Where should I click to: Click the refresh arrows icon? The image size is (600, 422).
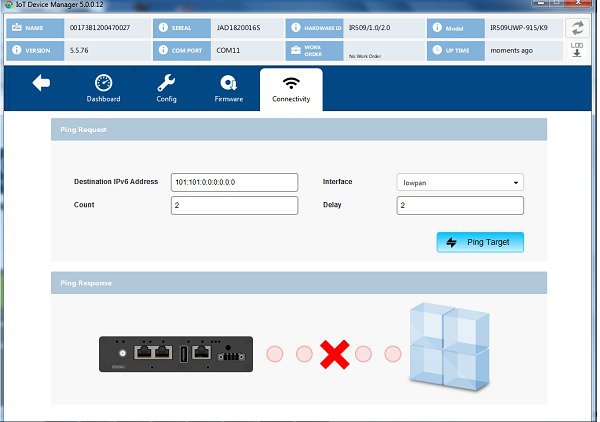pos(577,28)
